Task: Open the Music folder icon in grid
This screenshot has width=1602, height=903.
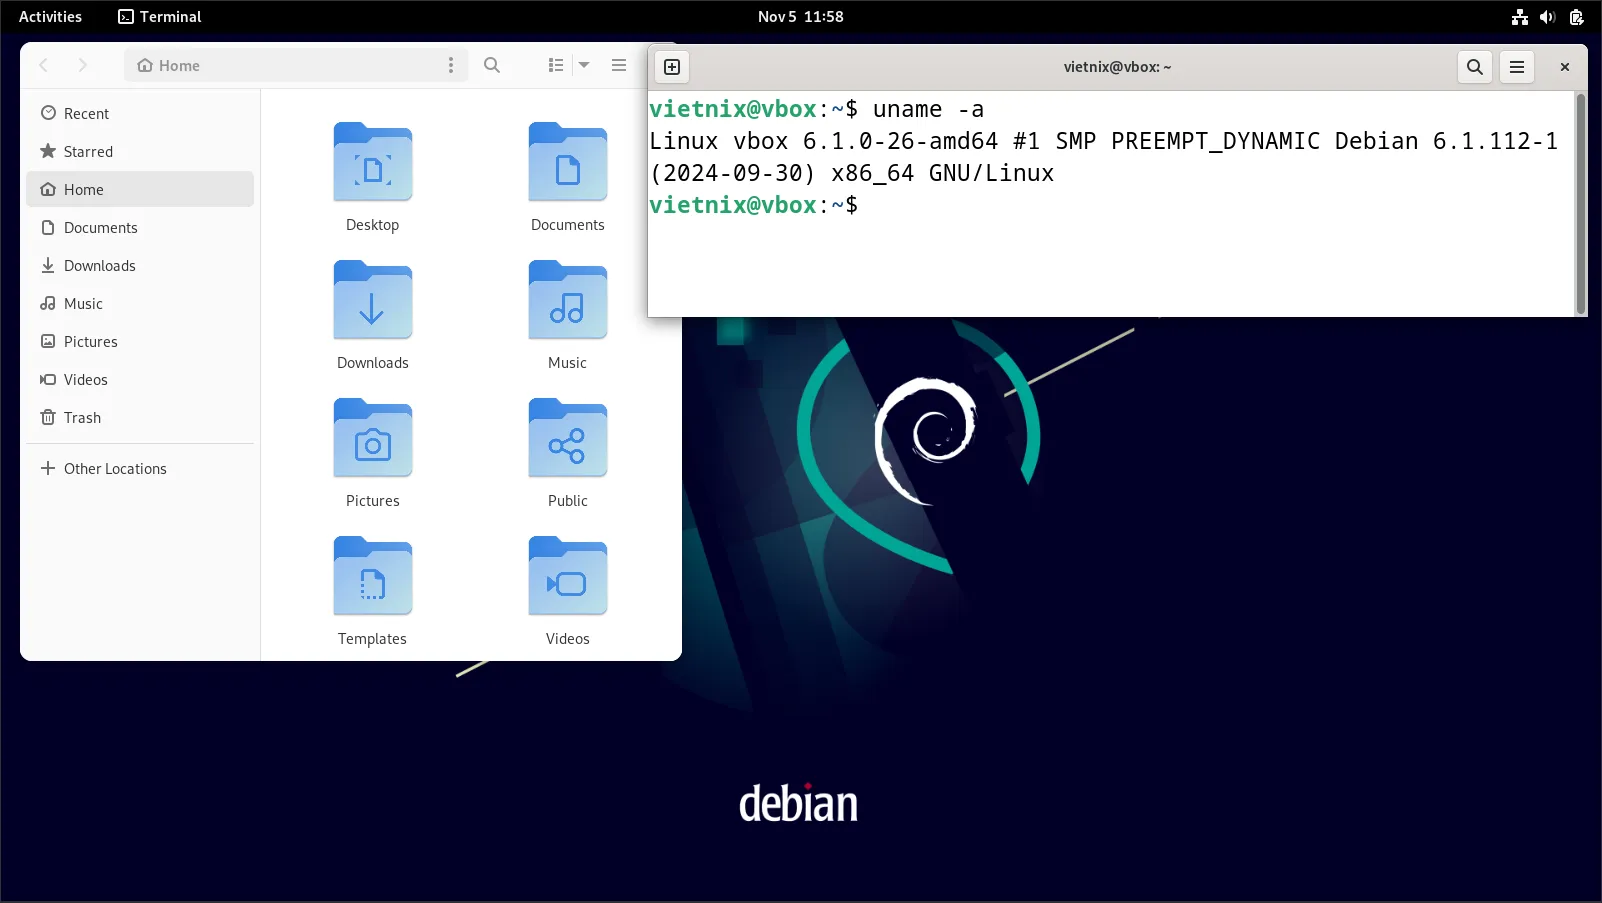Action: [567, 300]
